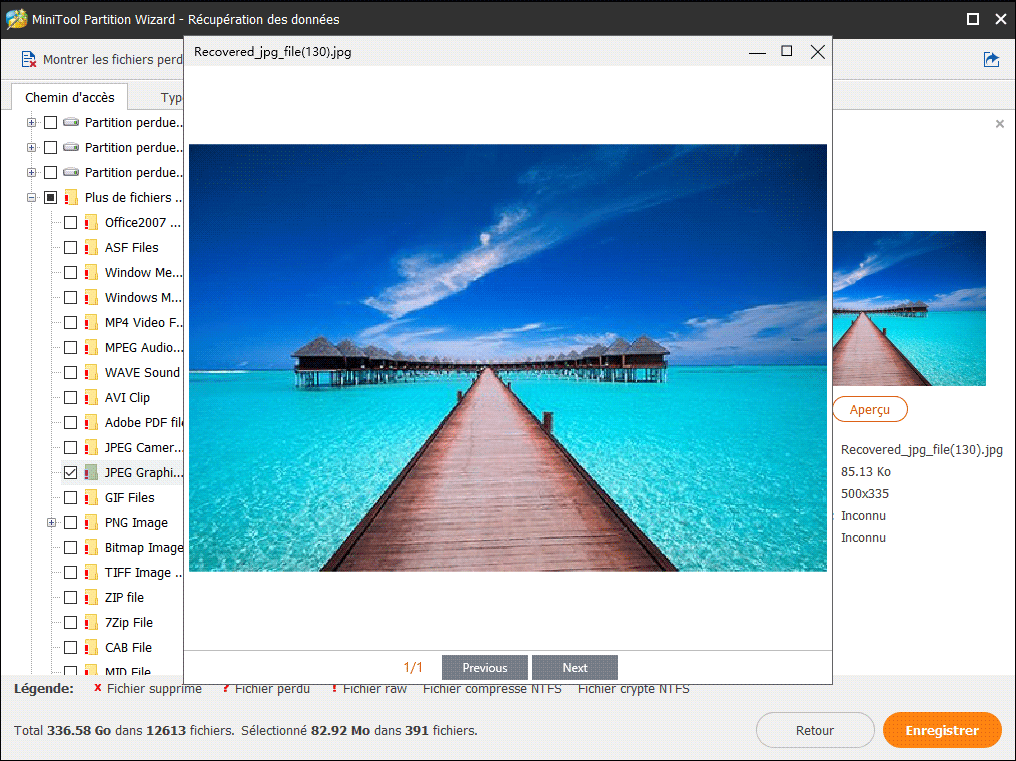Check the Adobe PDF file checkbox
This screenshot has height=761, width=1016.
pyautogui.click(x=71, y=423)
